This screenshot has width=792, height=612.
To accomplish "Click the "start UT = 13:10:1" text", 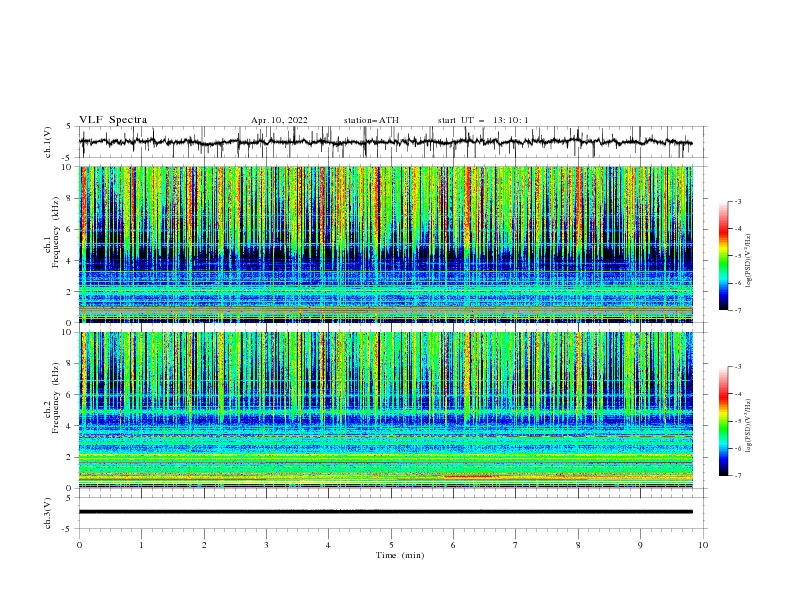I will [x=483, y=120].
